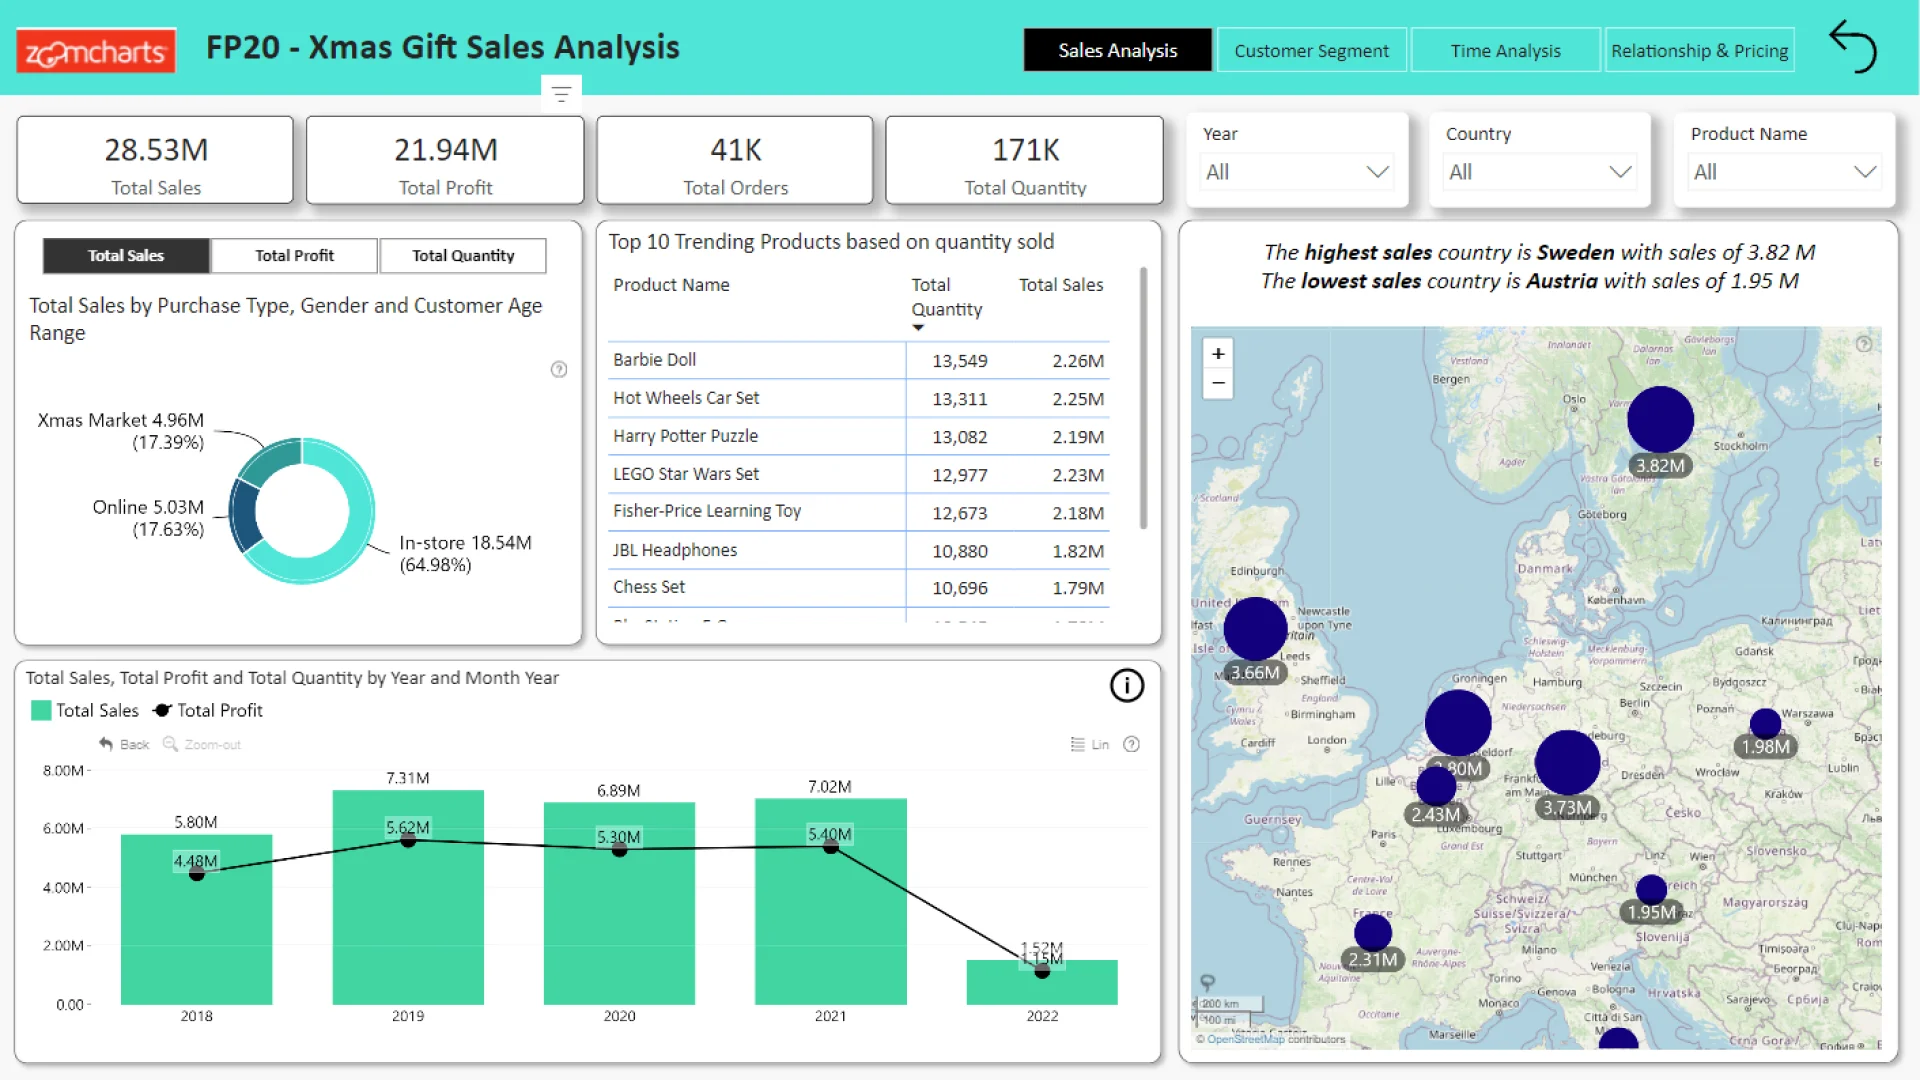This screenshot has height=1080, width=1920.
Task: Click the zoomcharts logo
Action: [96, 51]
